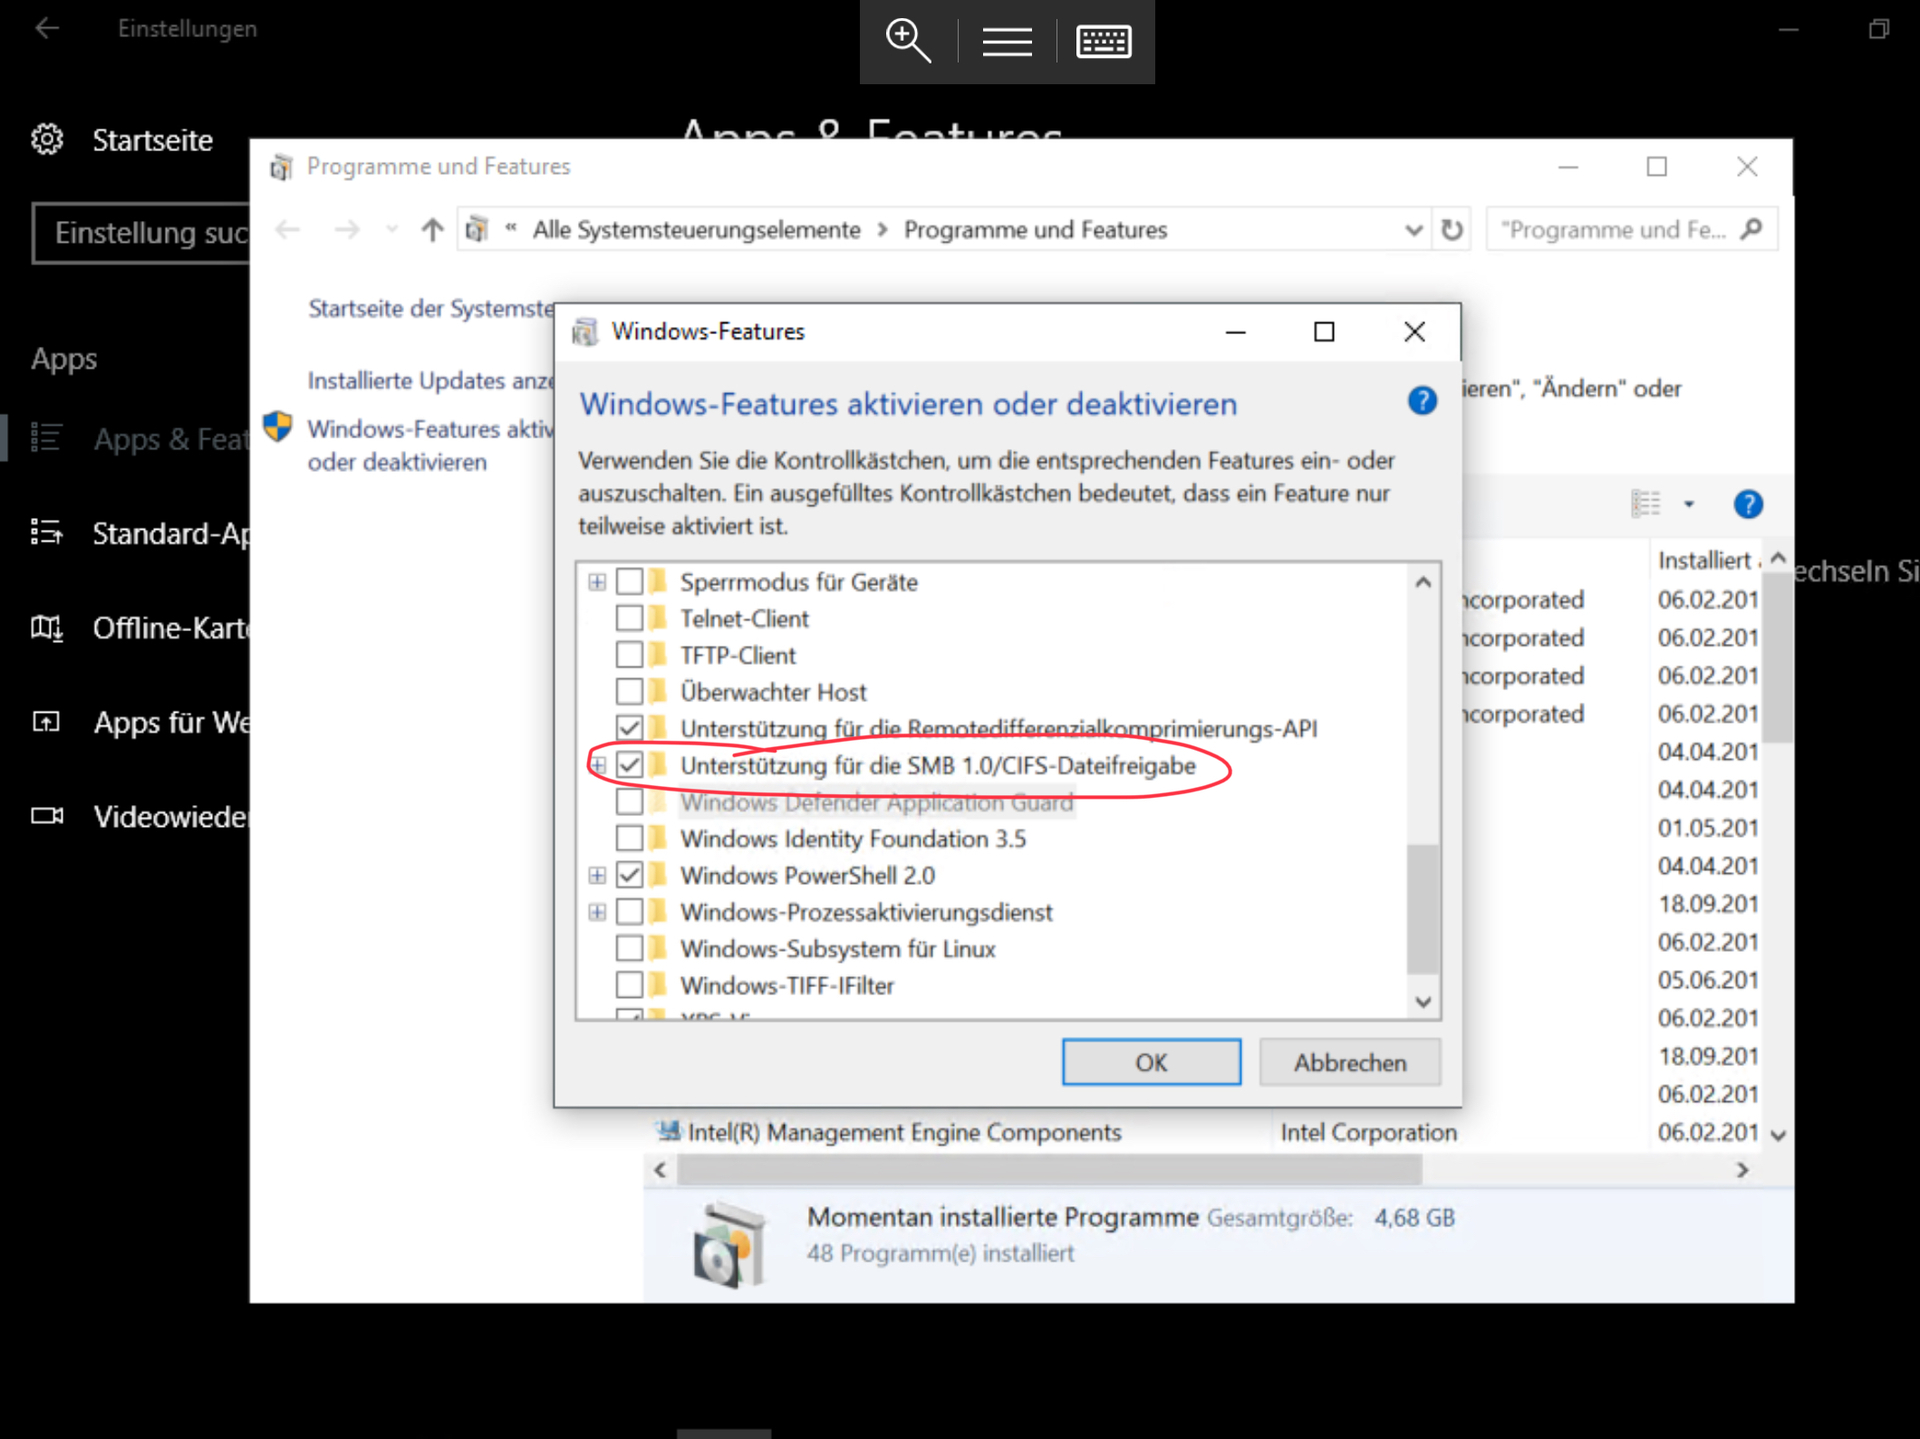1920x1439 pixels.
Task: Click the shield icon beside Windows-Features aktivieren
Action: (277, 427)
